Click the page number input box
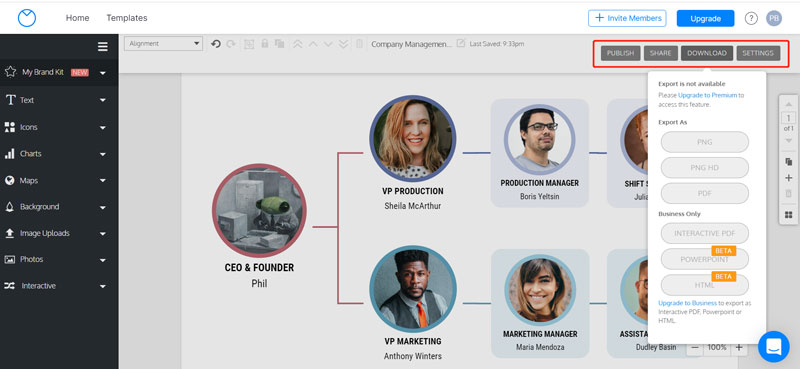Screen dimensions: 800x369 788,118
